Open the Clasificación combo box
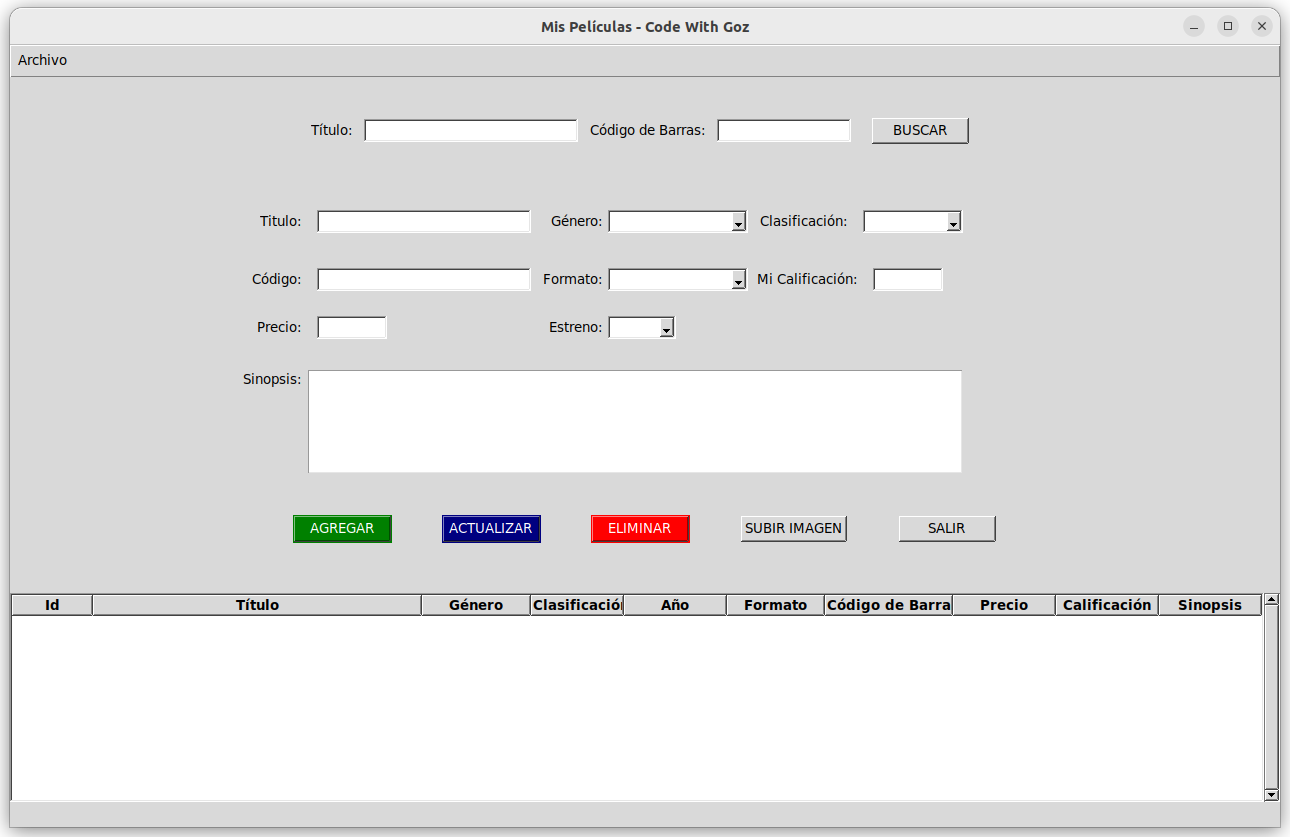Viewport: 1290px width, 837px height. 953,222
